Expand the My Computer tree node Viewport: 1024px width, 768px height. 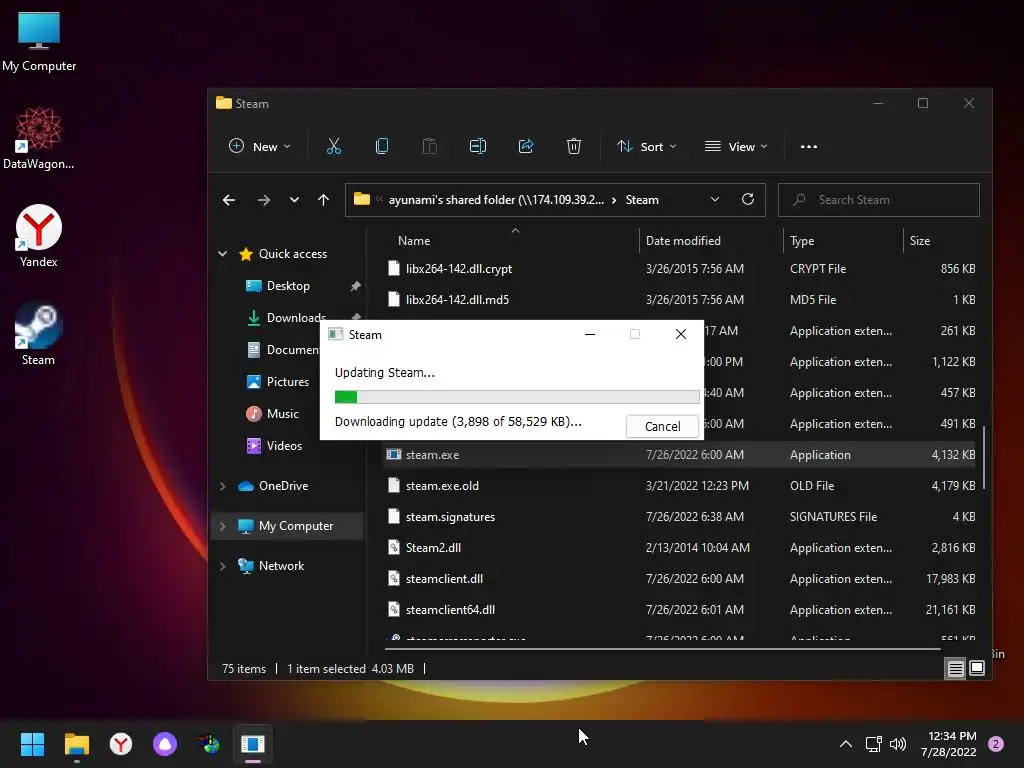223,526
